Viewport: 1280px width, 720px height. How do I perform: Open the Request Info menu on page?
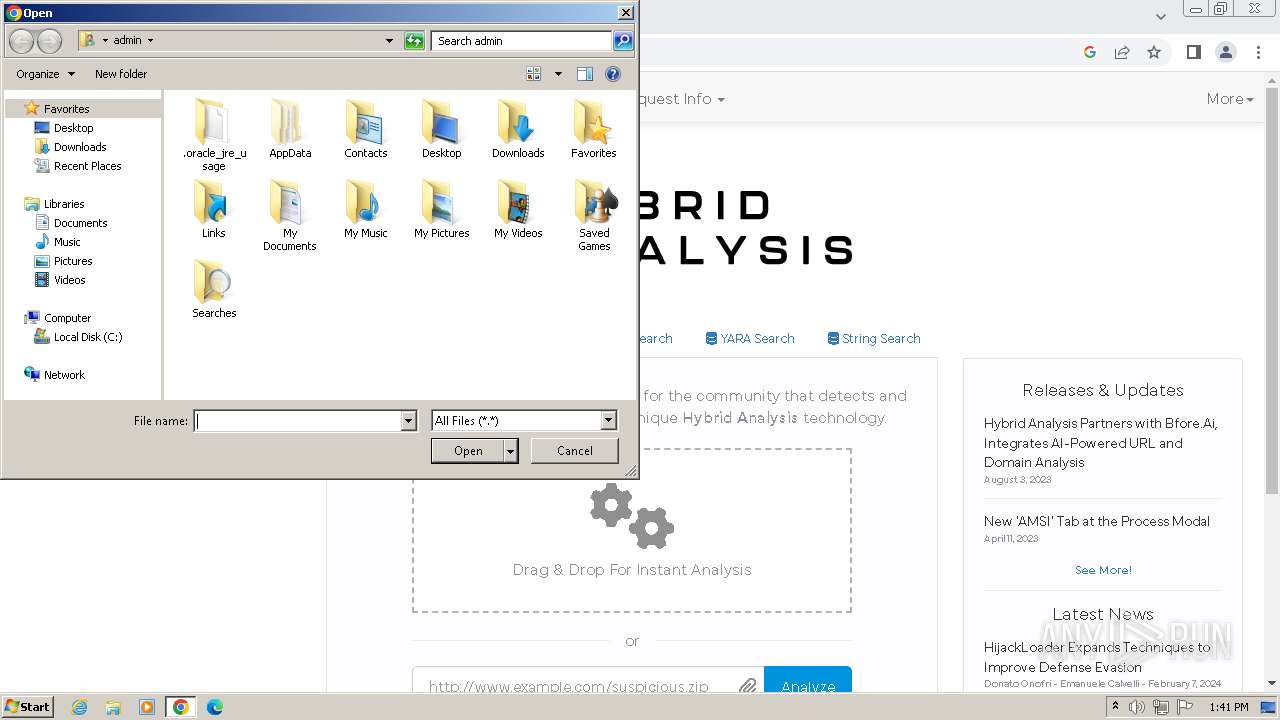click(x=681, y=99)
